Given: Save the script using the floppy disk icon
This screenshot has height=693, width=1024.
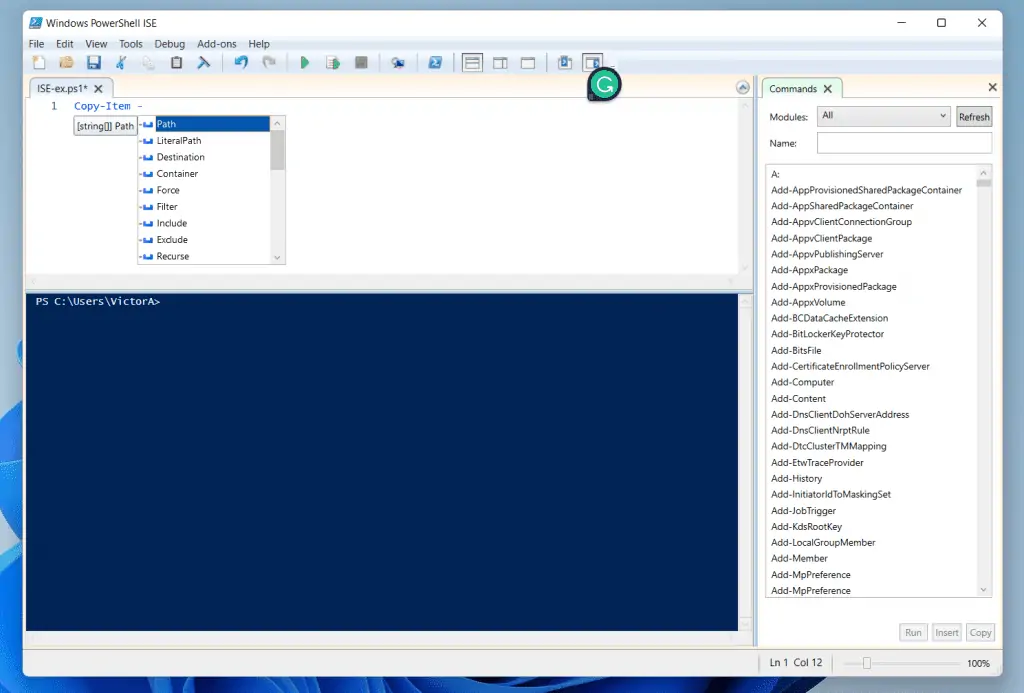Looking at the screenshot, I should (94, 63).
